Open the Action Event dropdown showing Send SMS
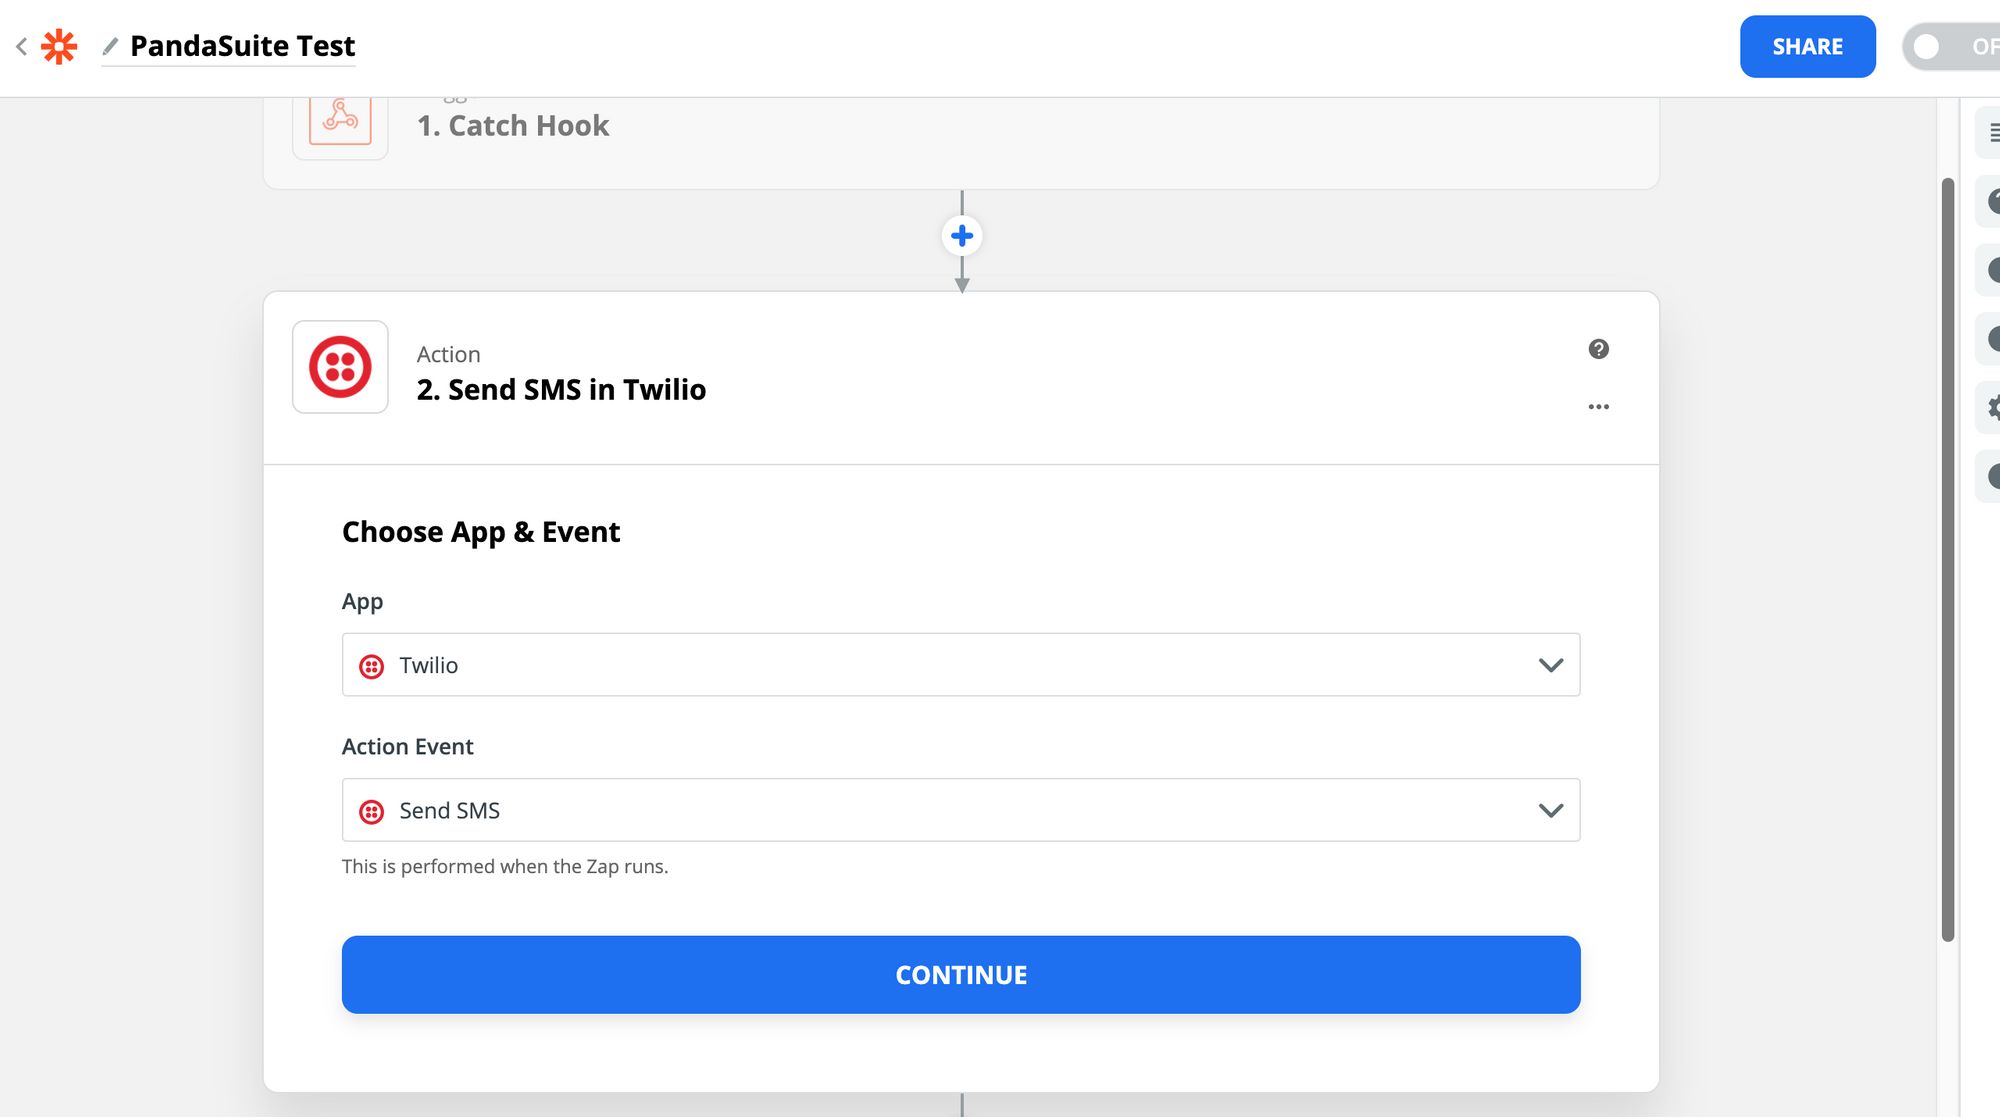 [x=960, y=810]
